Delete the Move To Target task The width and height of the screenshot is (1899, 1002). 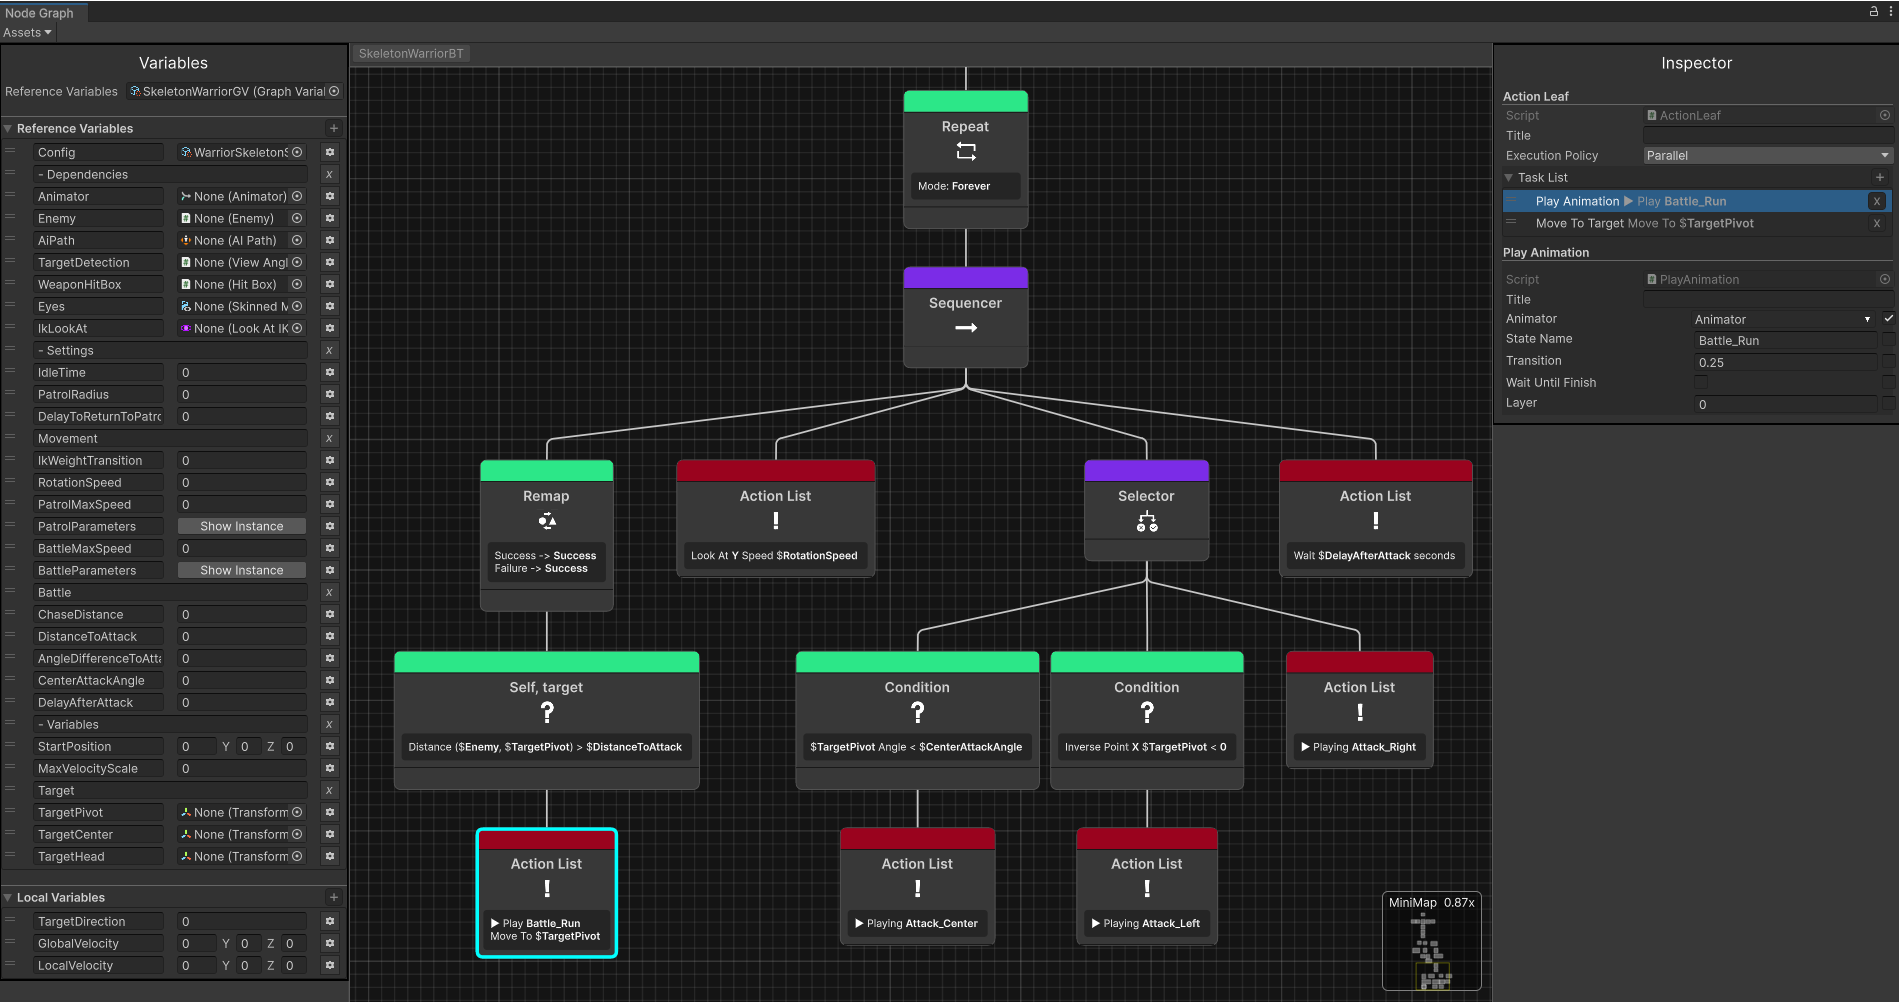[1876, 224]
